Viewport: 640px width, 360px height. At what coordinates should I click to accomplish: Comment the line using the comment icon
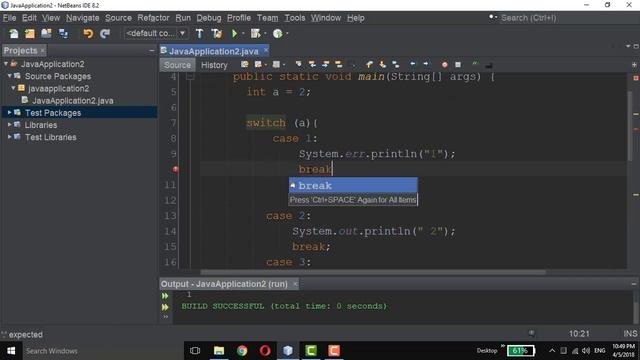coord(475,64)
